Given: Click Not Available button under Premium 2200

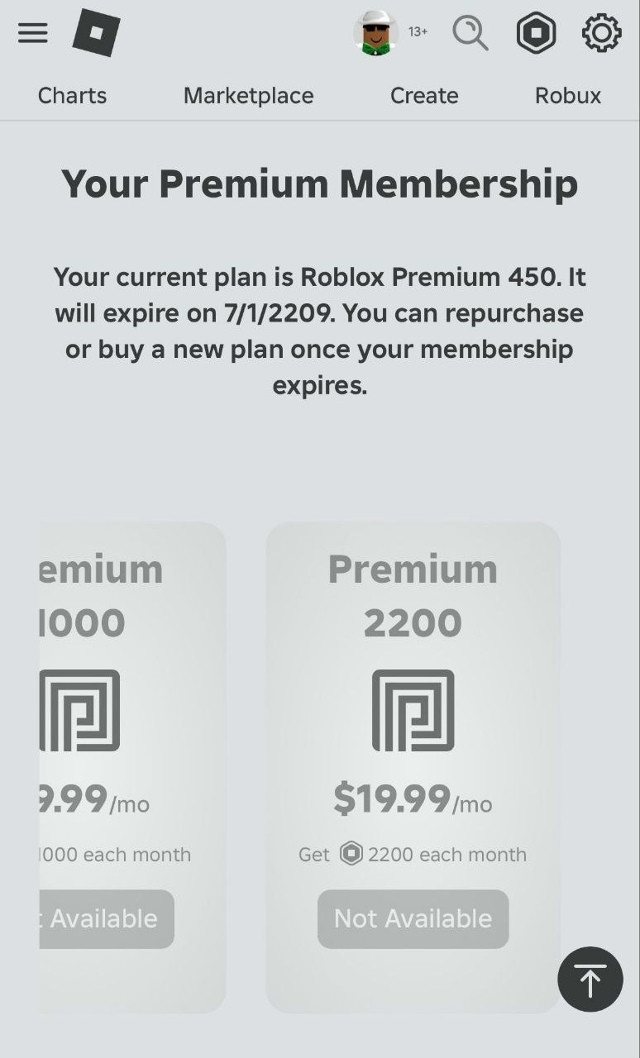Looking at the screenshot, I should (x=413, y=919).
